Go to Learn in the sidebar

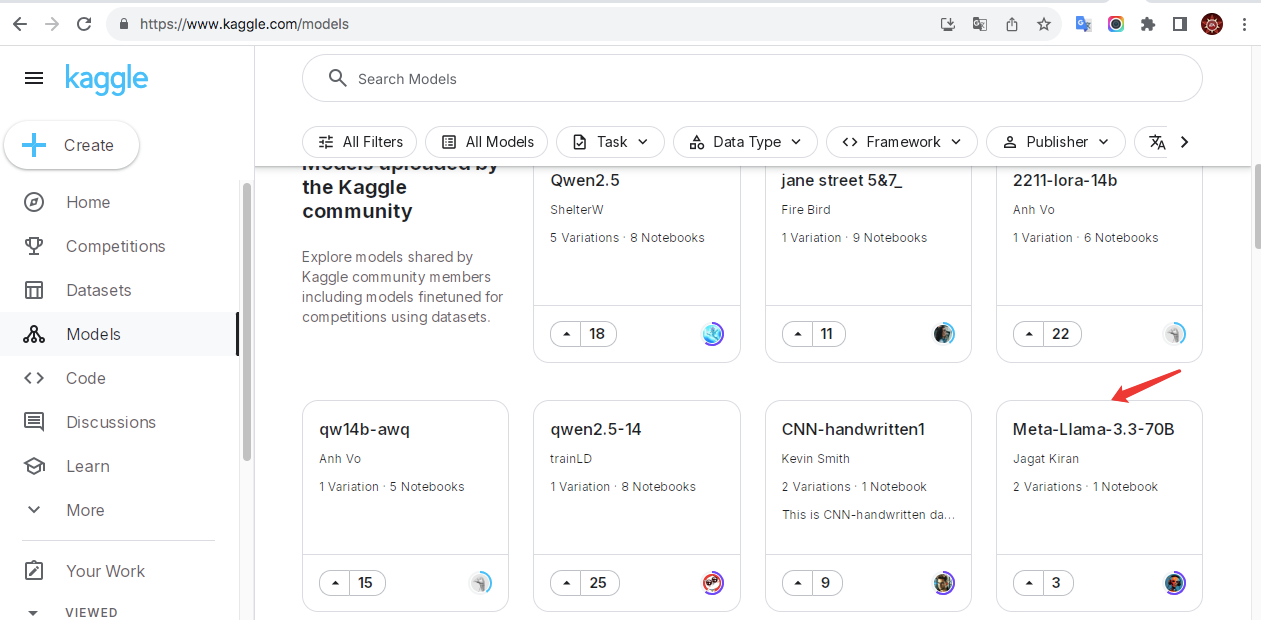(x=120, y=466)
